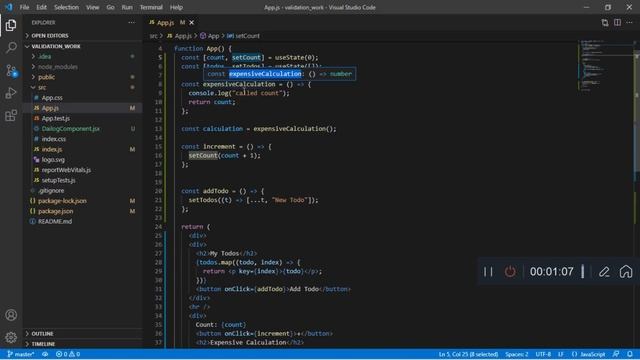The width and height of the screenshot is (640, 360).
Task: Expand the Outline section
Action: (42, 333)
